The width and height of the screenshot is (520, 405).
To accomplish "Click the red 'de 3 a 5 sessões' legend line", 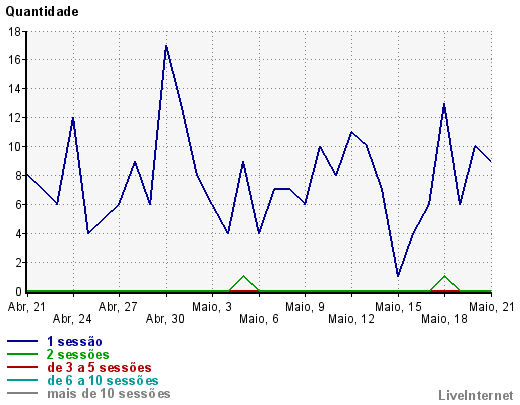I will click(x=22, y=367).
